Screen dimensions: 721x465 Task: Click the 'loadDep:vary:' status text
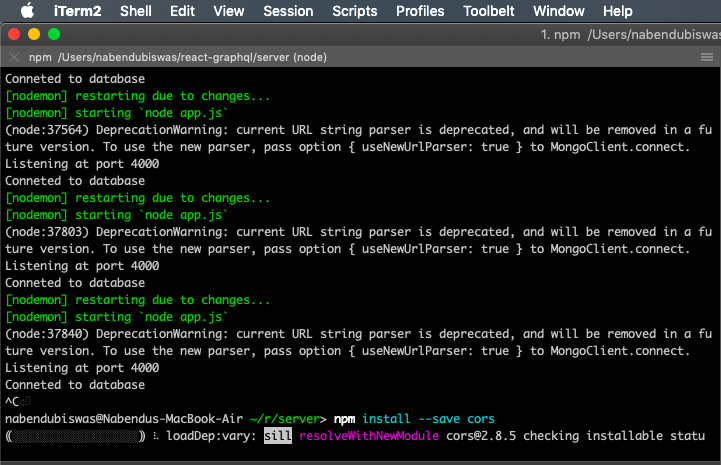(x=211, y=436)
